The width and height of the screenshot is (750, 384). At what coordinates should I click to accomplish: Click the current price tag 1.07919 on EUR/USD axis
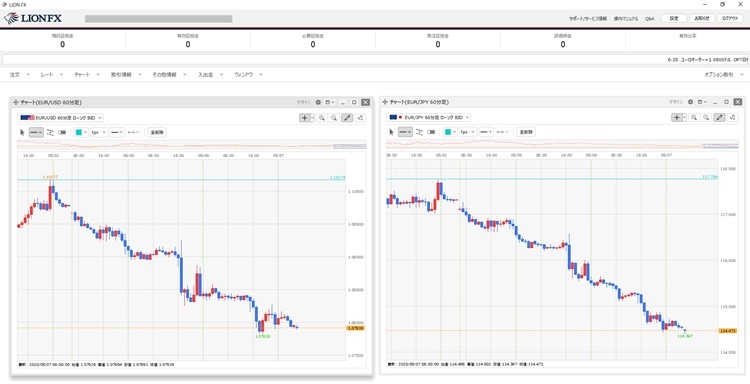point(355,329)
